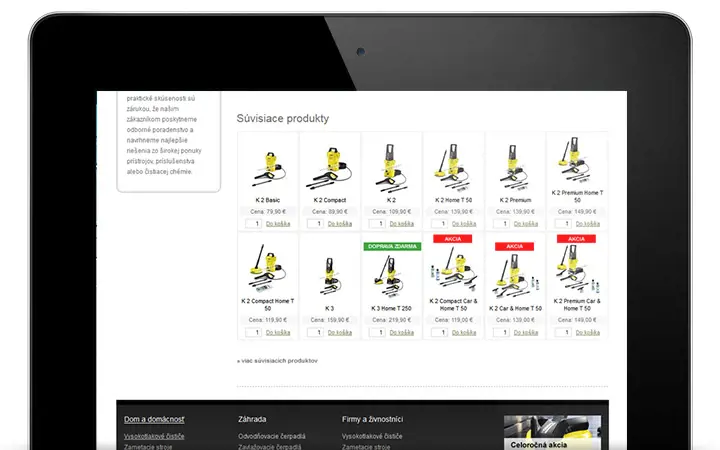
Task: Open Vysokotlakové čističe under Firmy a živnostníci
Action: [x=372, y=436]
